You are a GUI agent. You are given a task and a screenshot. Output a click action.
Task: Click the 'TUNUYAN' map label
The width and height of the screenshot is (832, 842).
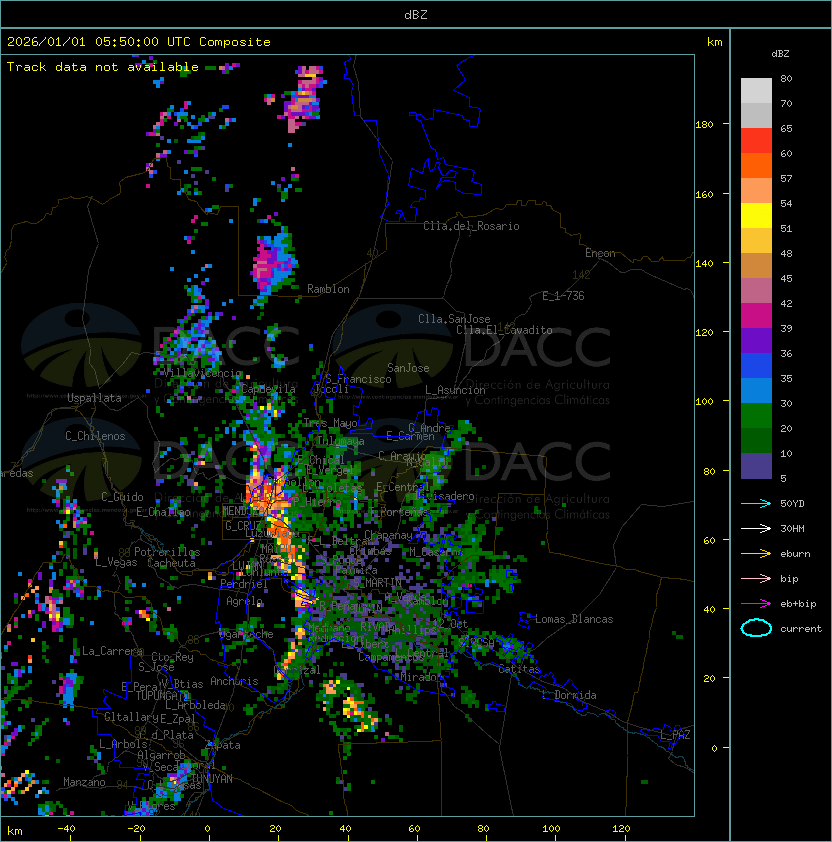click(212, 779)
